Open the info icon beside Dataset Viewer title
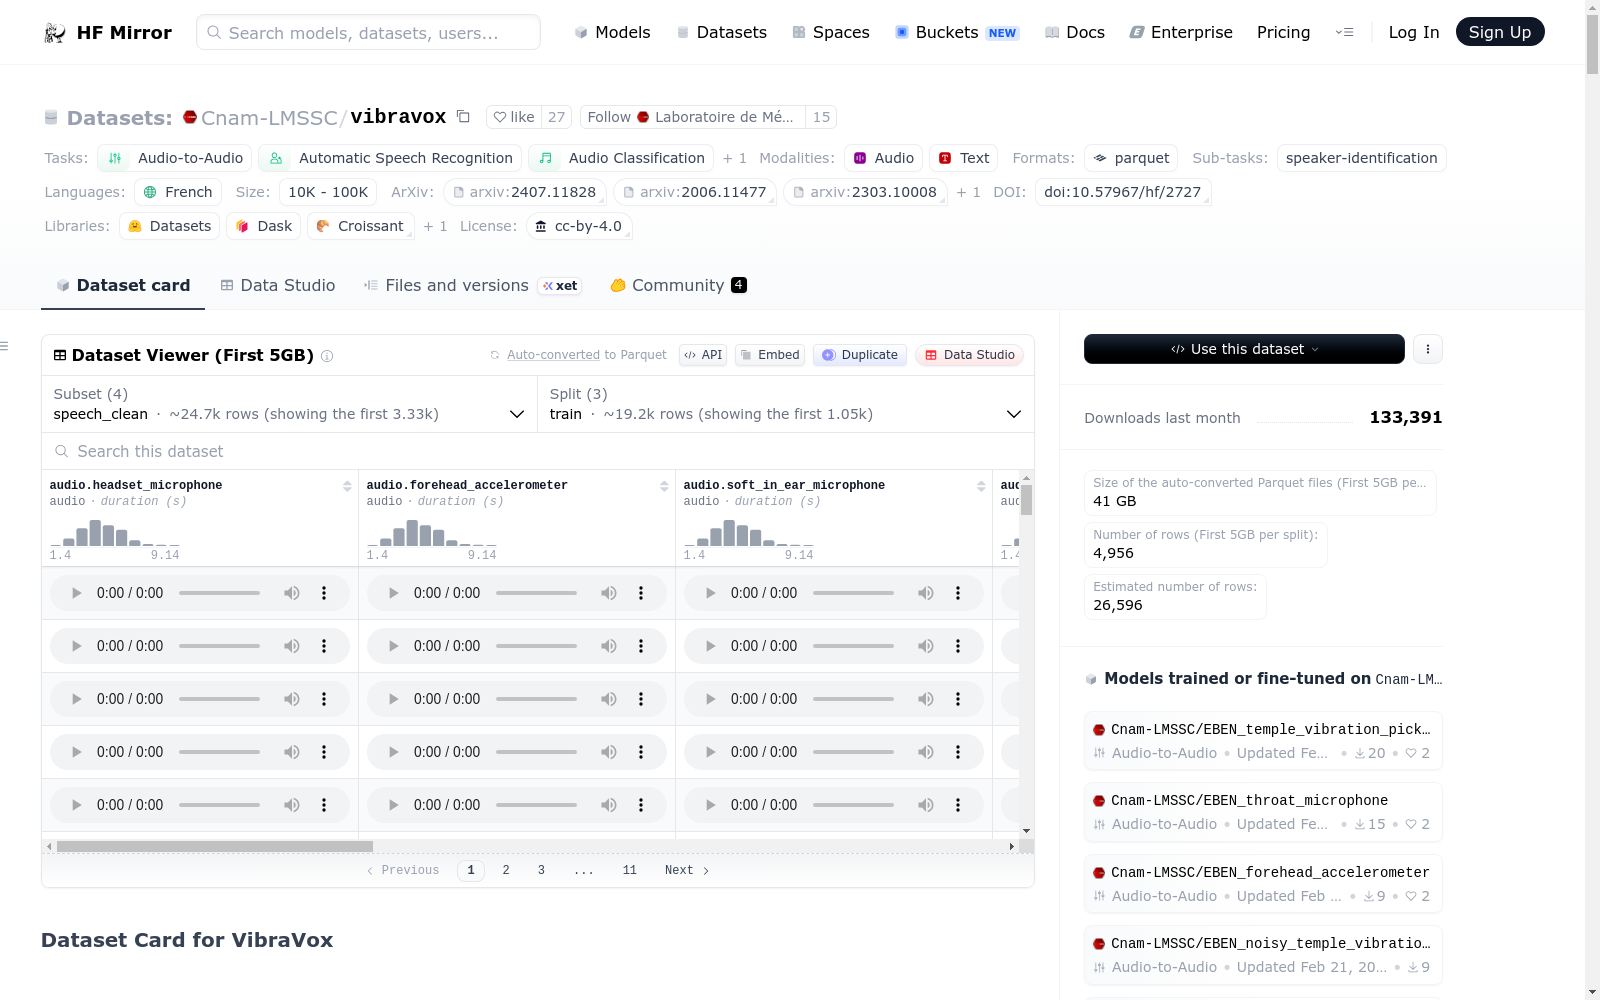The height and width of the screenshot is (1000, 1600). pos(327,356)
